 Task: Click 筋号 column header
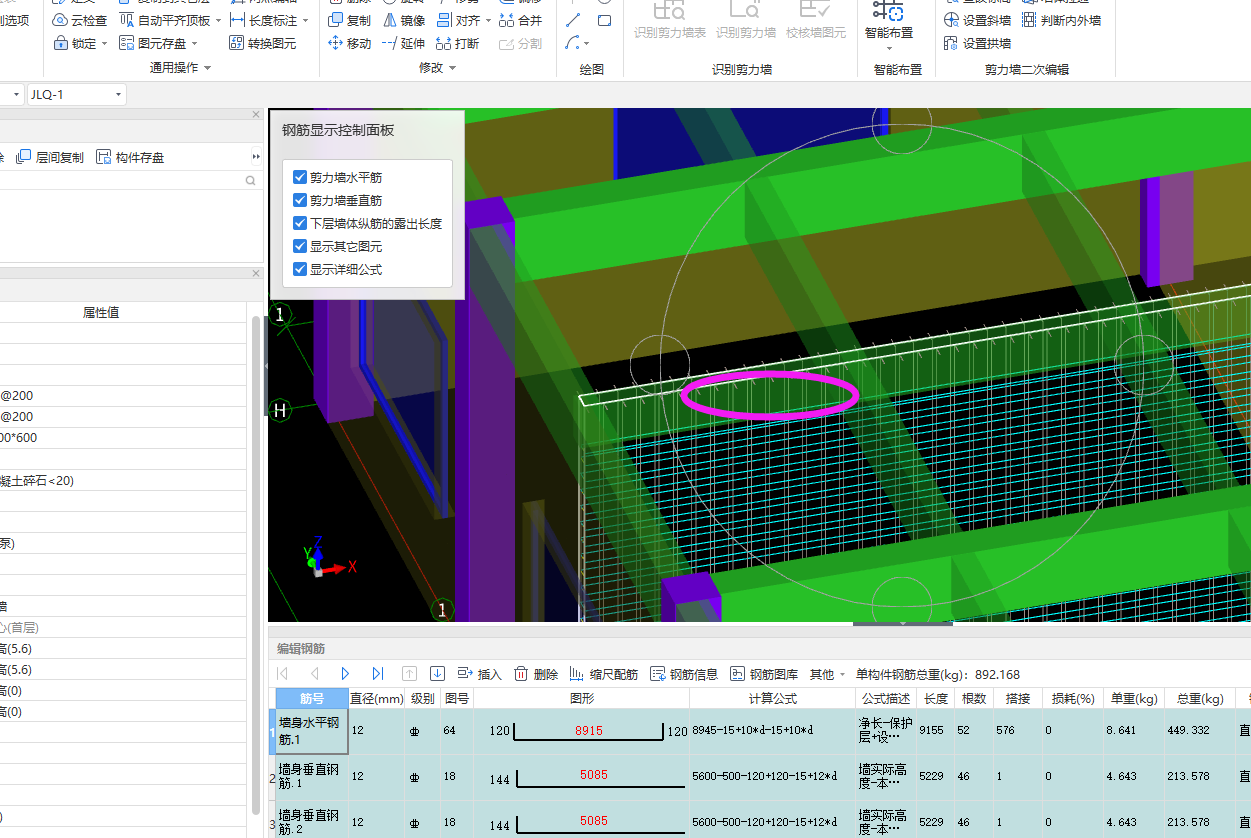[312, 698]
